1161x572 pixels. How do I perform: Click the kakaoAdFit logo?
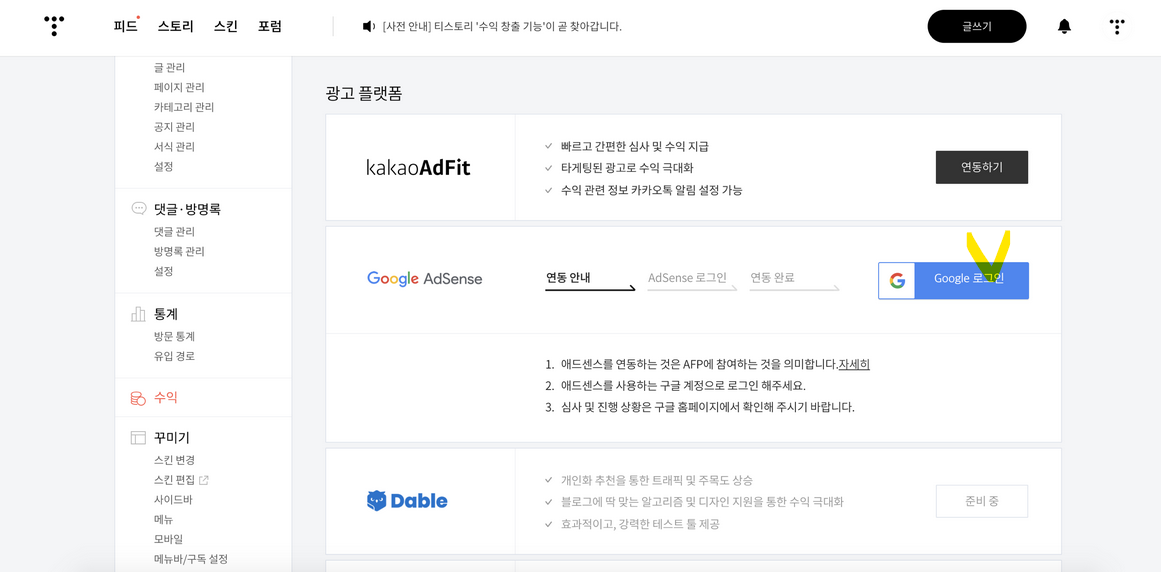[x=418, y=168]
